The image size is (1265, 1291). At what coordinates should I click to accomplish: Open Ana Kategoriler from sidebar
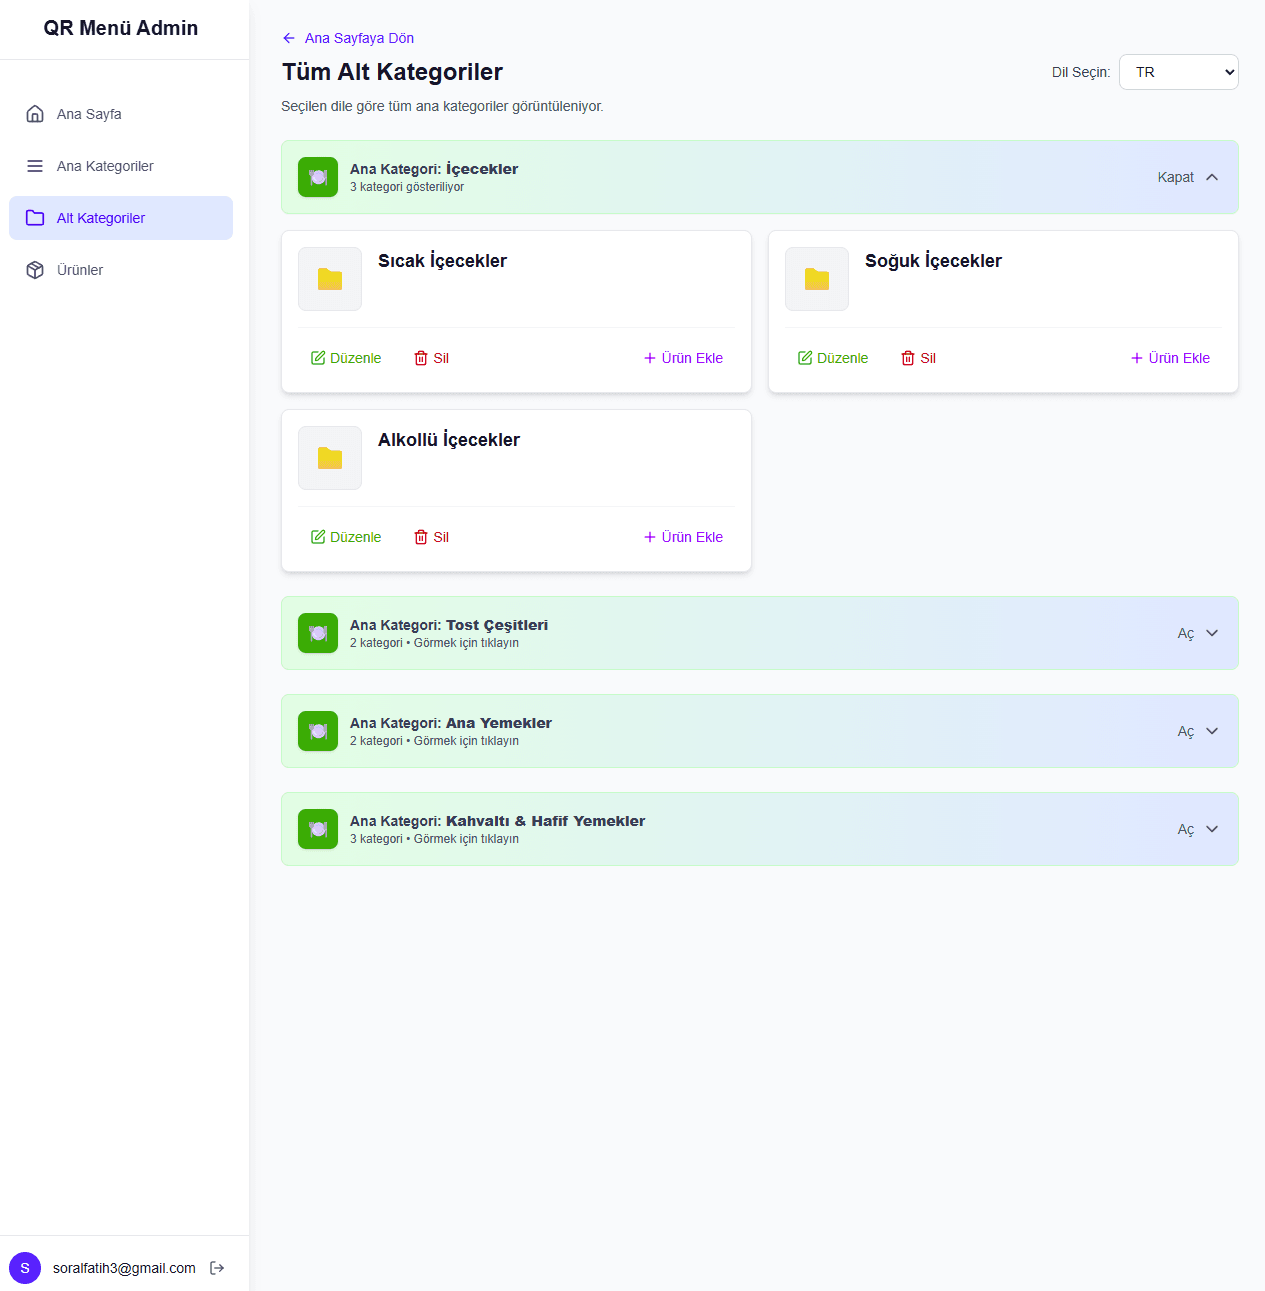point(105,166)
